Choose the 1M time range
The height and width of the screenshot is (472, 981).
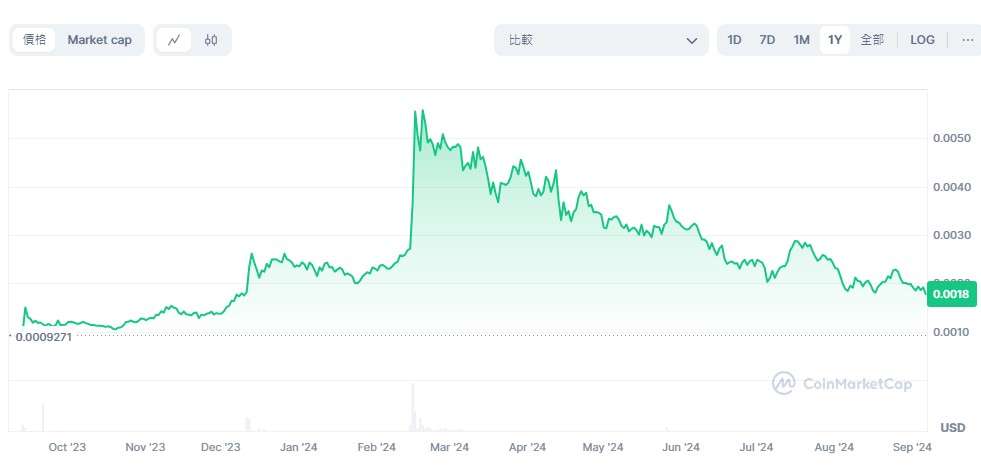click(801, 40)
